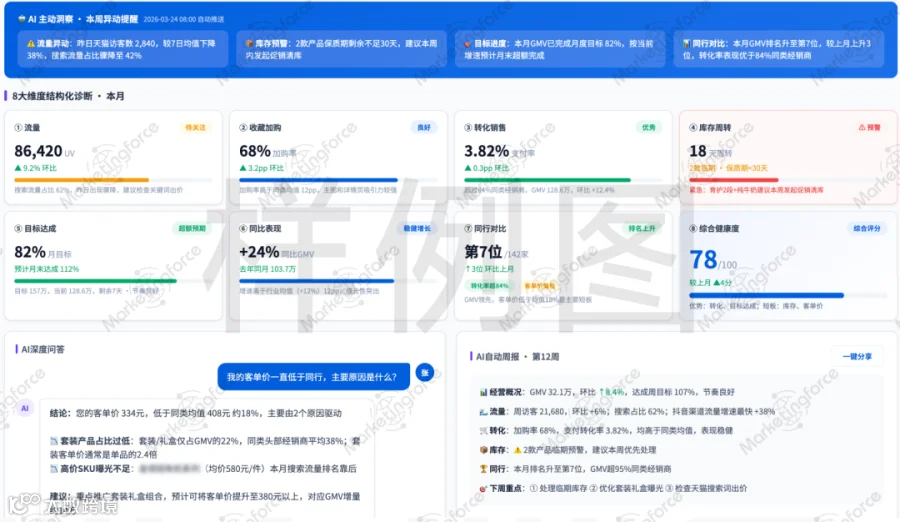The image size is (900, 522).
Task: Click the blue progress bar in 综合健康度 card
Action: [x=767, y=296]
